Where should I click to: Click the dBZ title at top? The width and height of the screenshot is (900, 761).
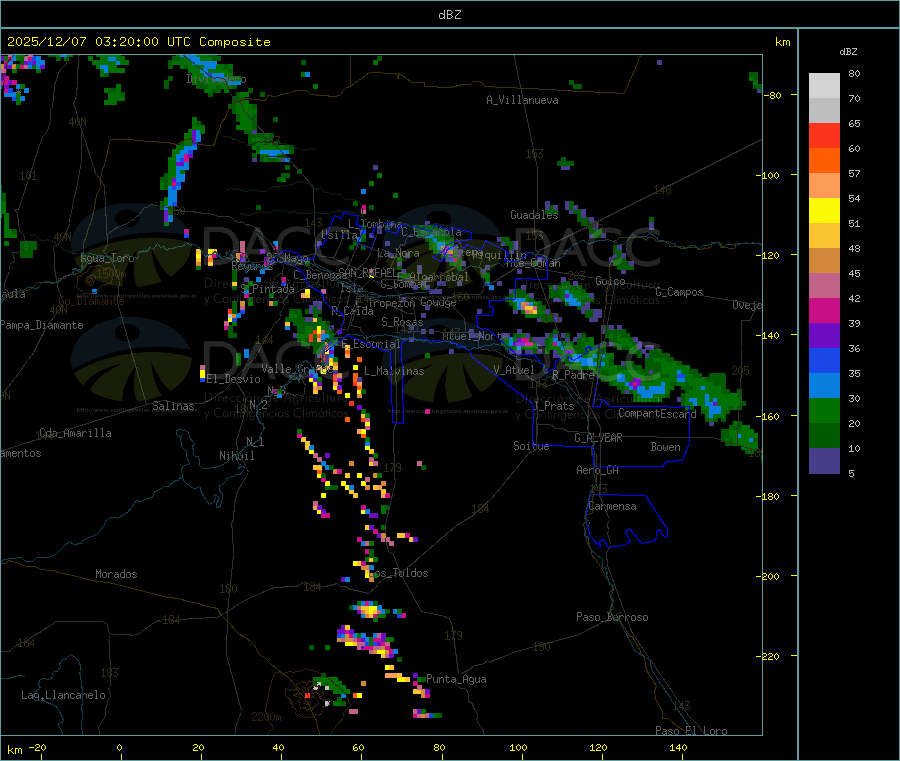click(450, 15)
